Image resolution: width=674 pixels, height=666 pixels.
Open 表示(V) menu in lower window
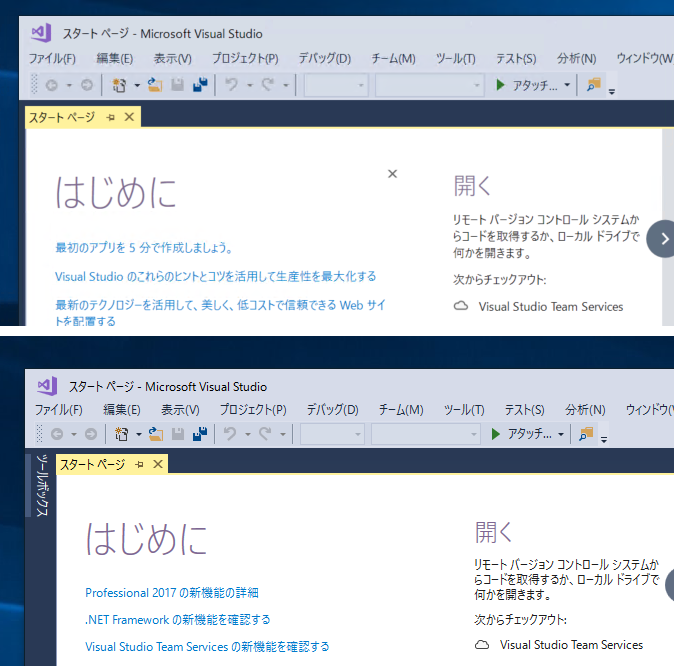(x=180, y=410)
